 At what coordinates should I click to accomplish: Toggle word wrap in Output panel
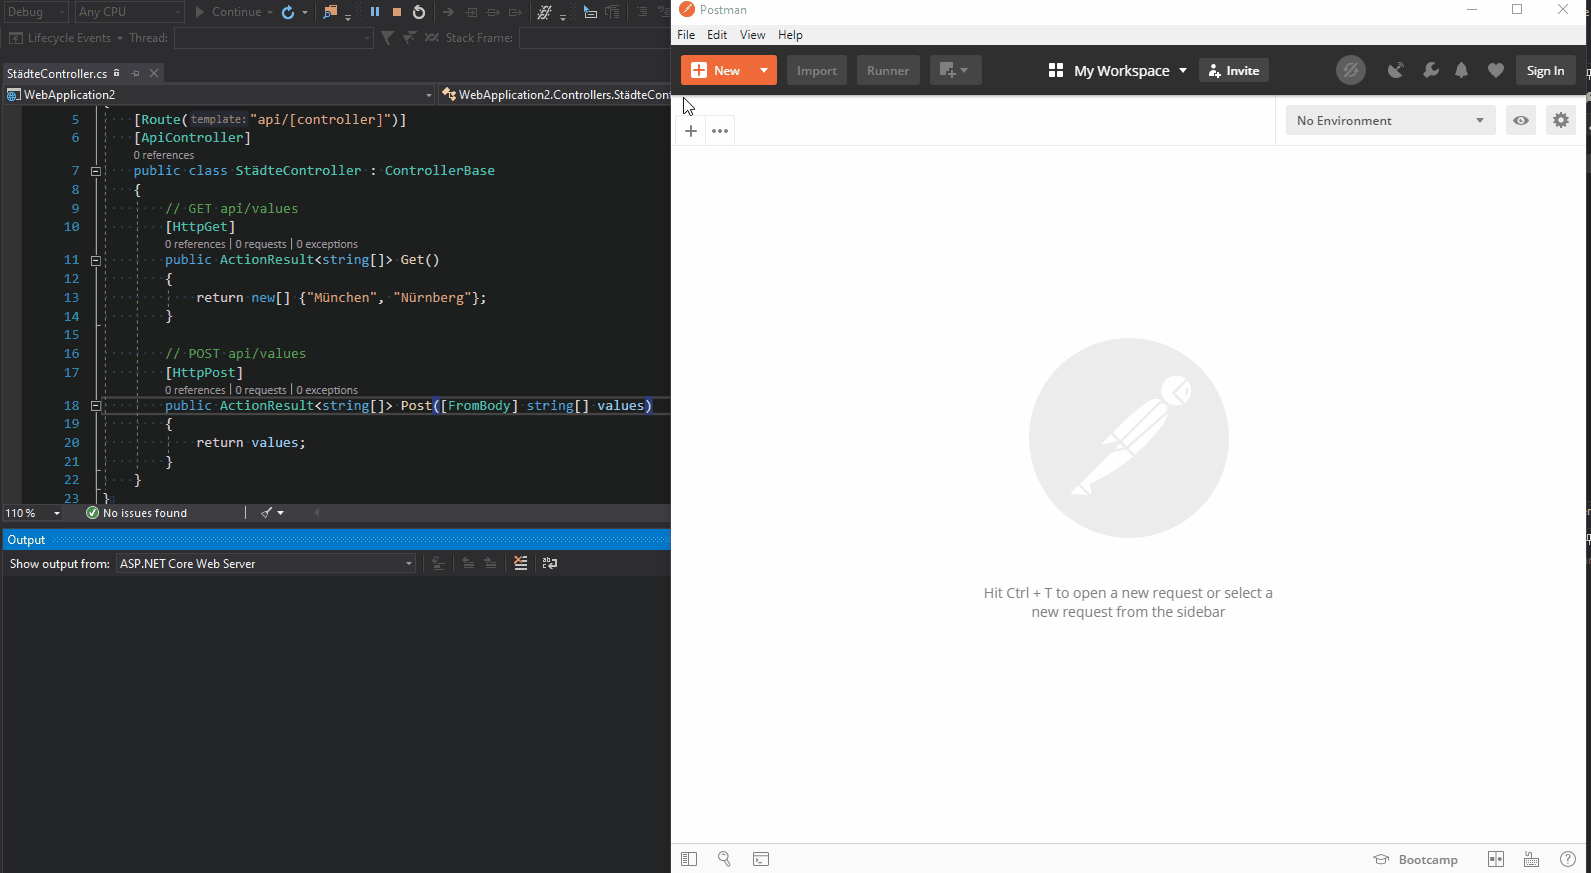(550, 563)
